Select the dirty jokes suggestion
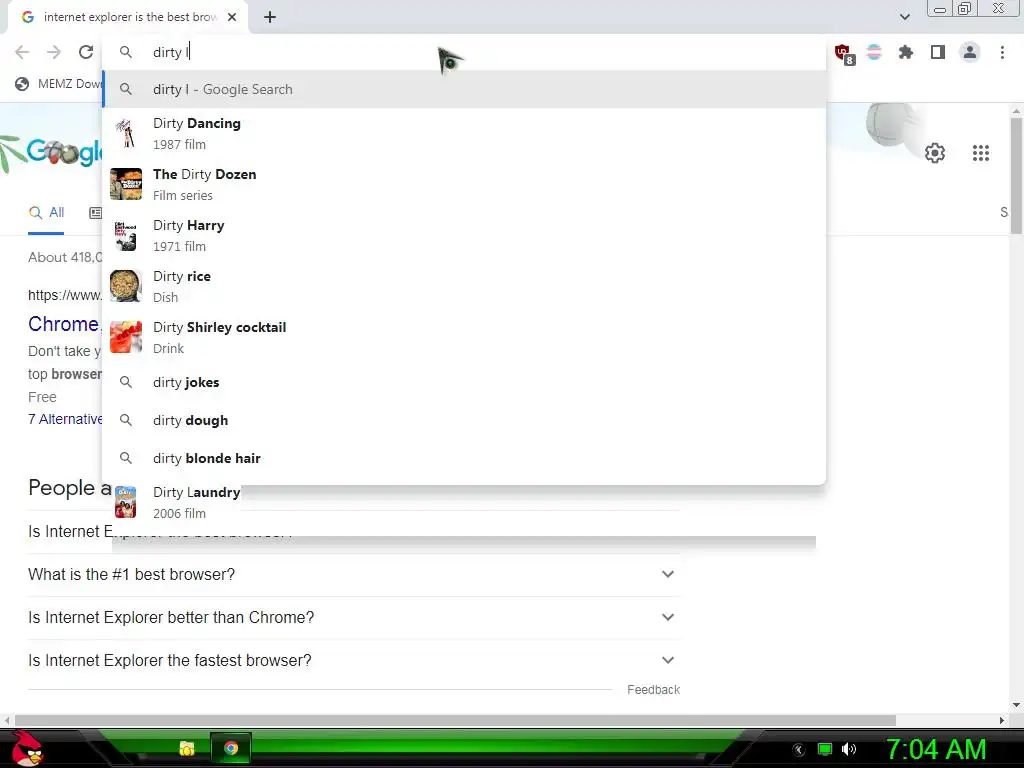The width and height of the screenshot is (1024, 768). [x=464, y=383]
